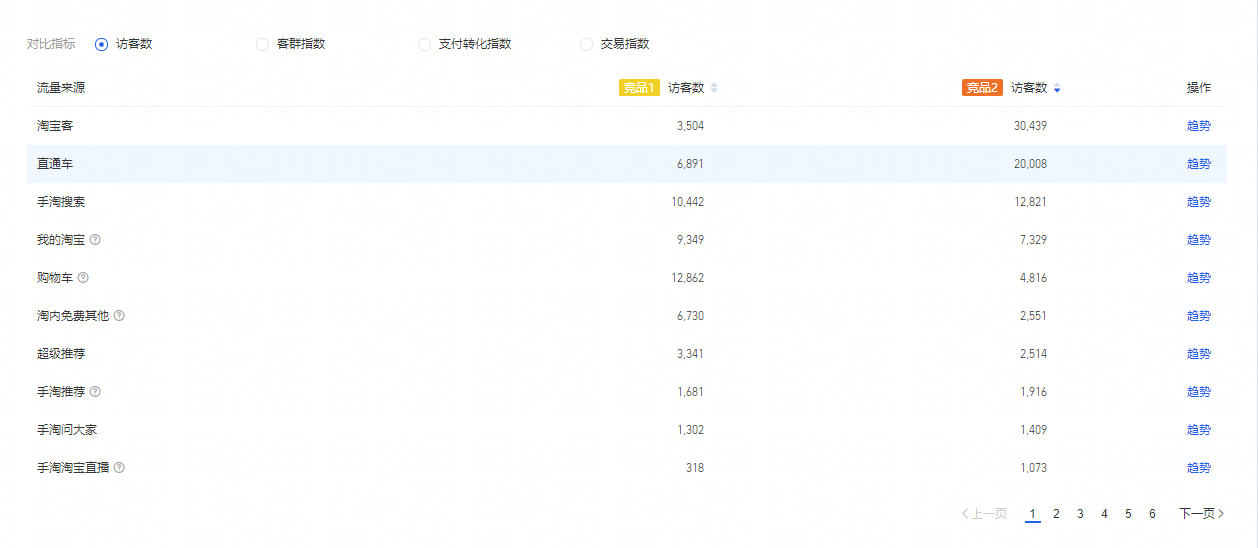The height and width of the screenshot is (548, 1258).
Task: Click the orange 竞品2 badge
Action: (982, 88)
